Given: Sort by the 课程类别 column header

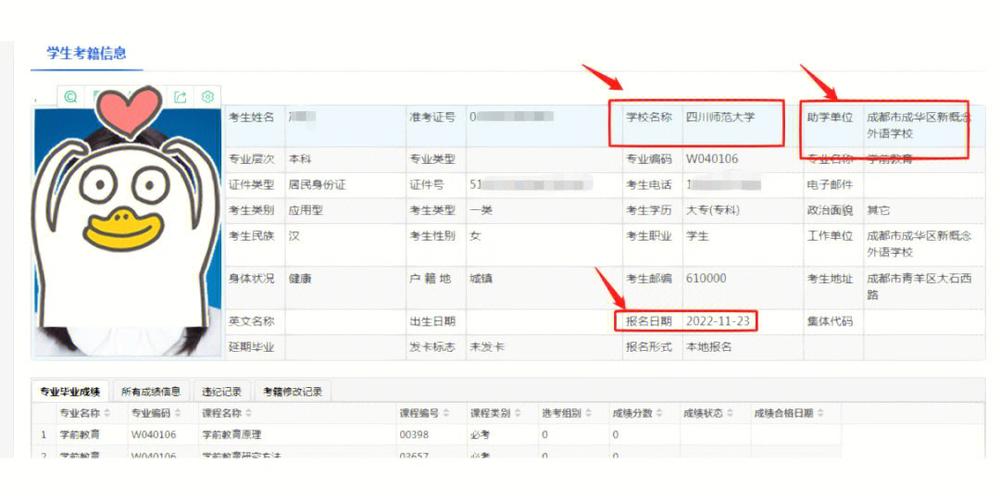Looking at the screenshot, I should [496, 413].
